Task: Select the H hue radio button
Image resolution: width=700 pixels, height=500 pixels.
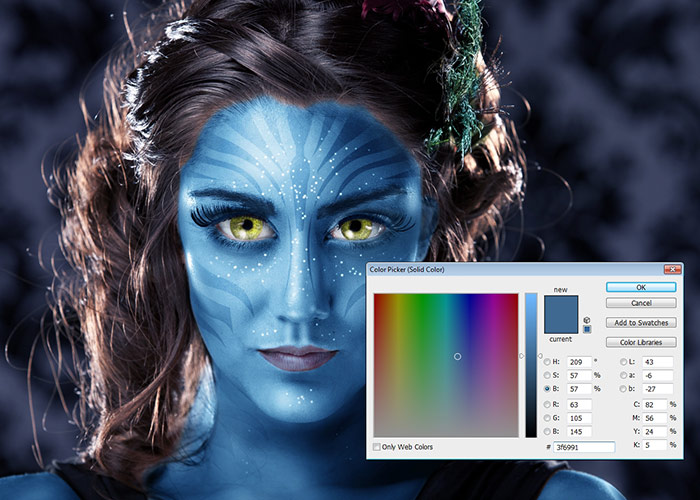Action: pos(547,362)
